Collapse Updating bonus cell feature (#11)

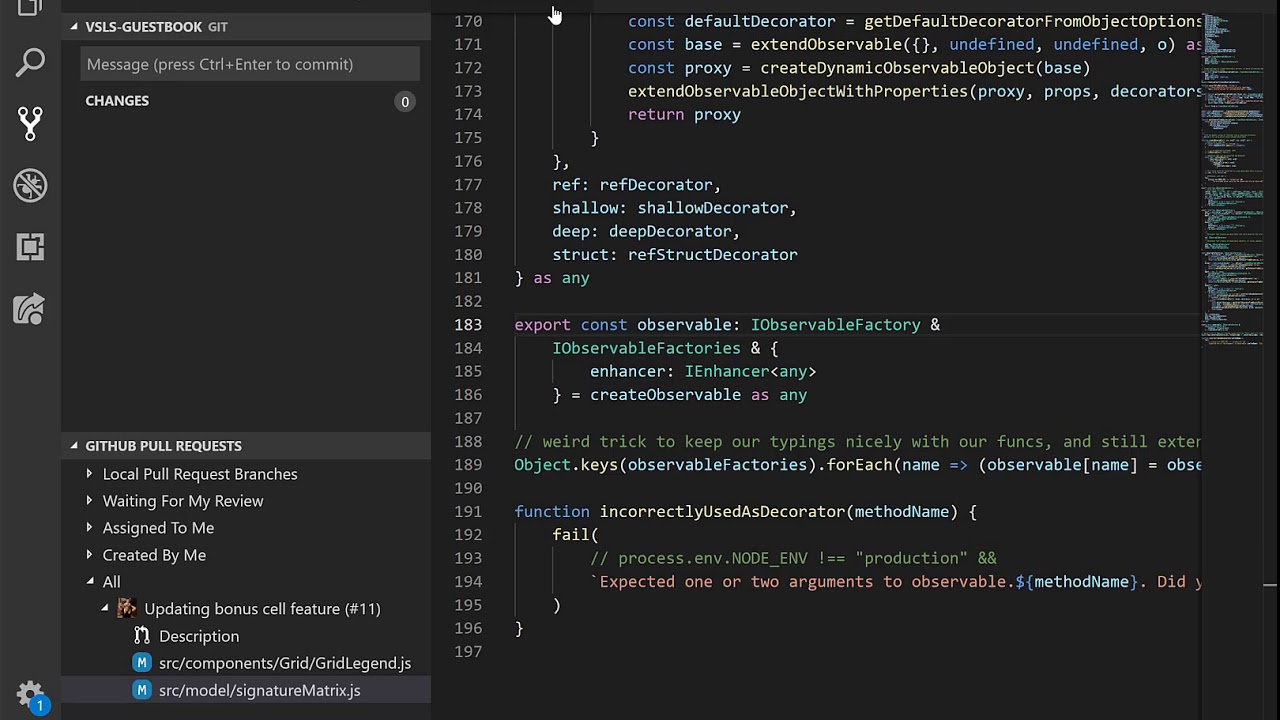(105, 609)
